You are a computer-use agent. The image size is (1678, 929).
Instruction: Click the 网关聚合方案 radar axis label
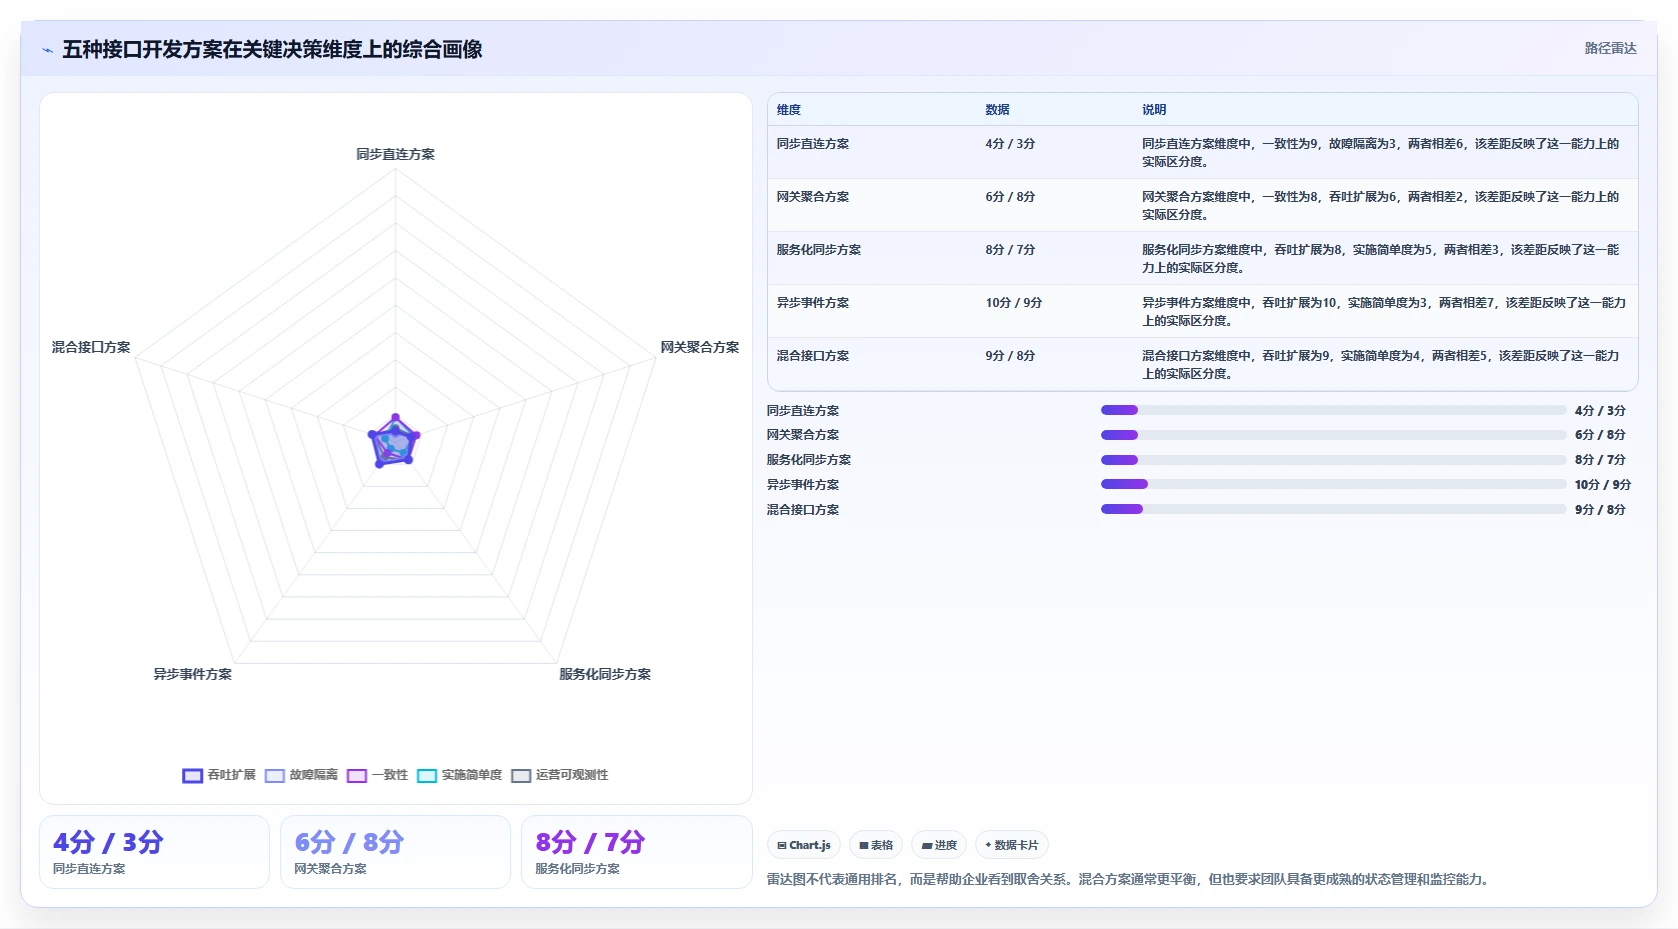pyautogui.click(x=699, y=347)
